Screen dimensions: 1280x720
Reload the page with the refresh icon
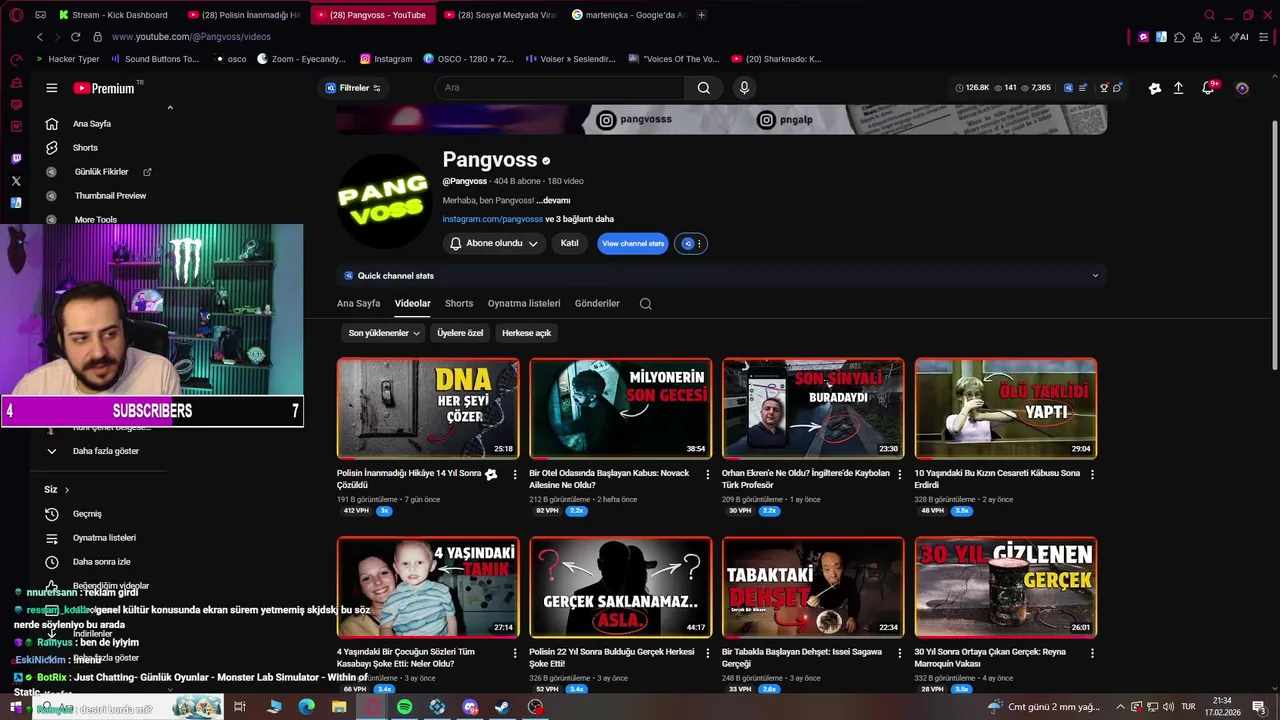click(75, 37)
